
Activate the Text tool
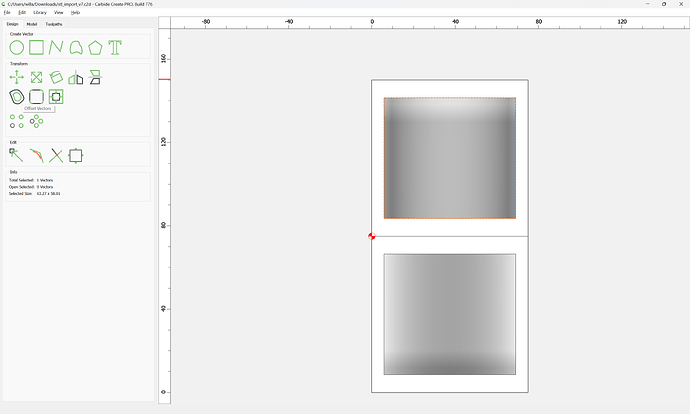click(x=115, y=47)
